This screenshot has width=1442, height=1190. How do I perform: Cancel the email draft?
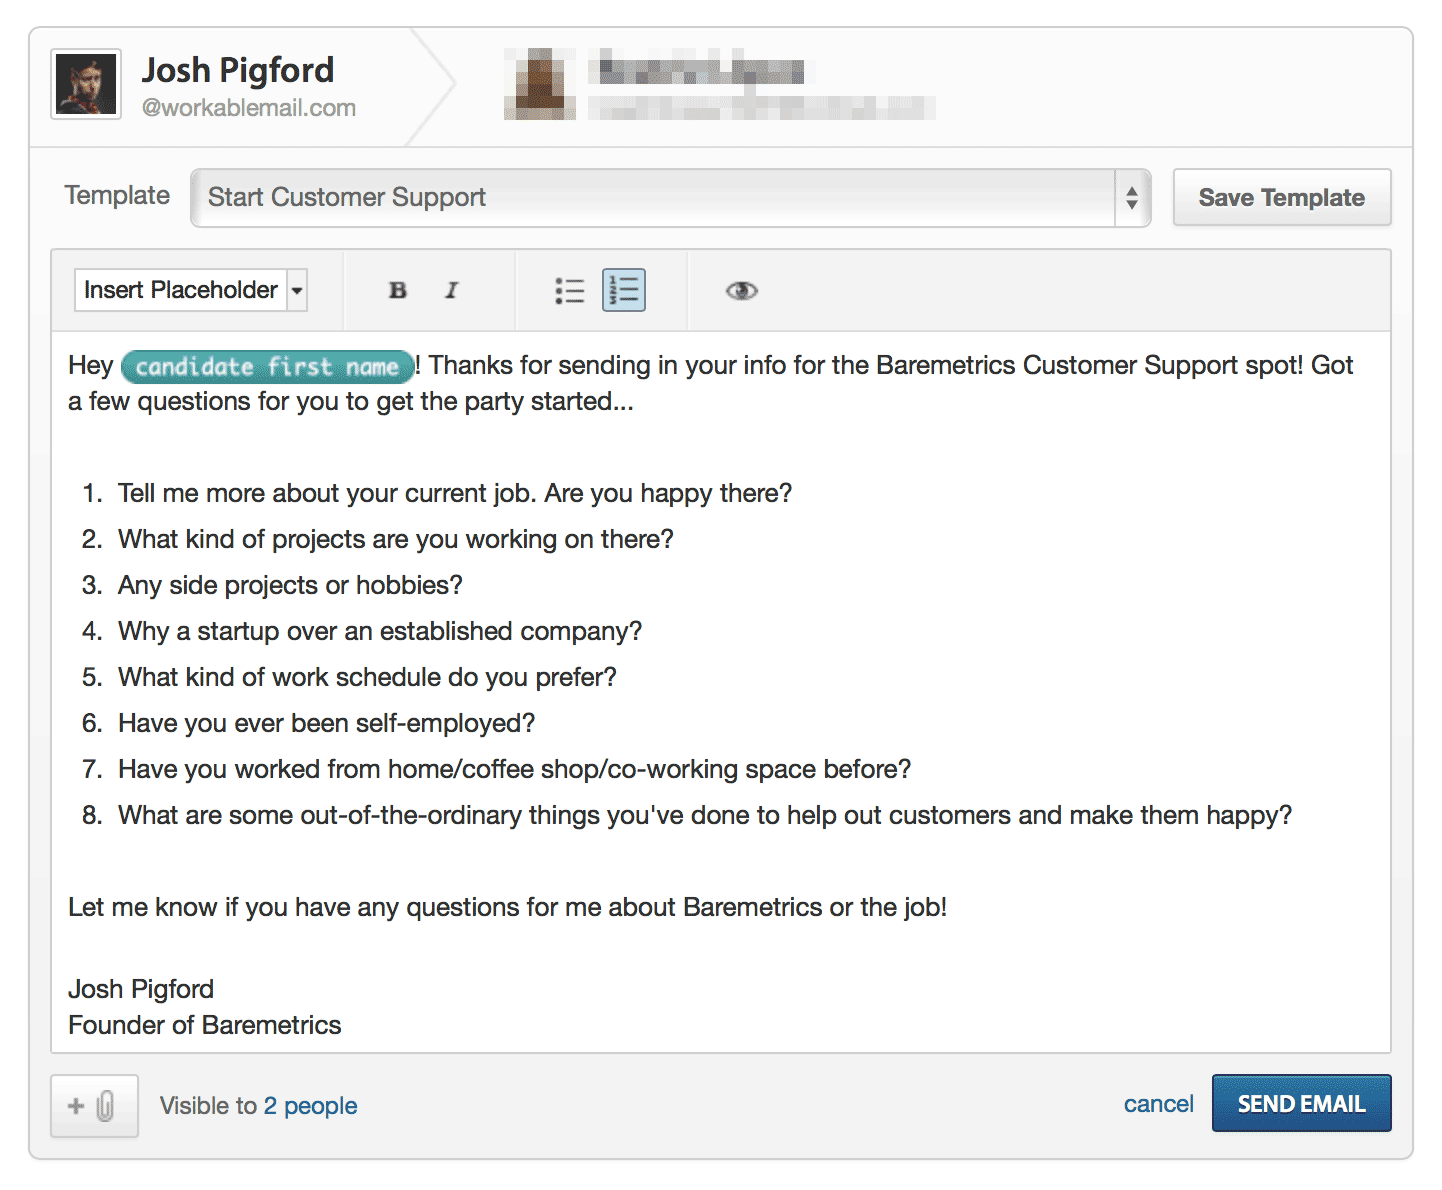tap(1158, 1104)
